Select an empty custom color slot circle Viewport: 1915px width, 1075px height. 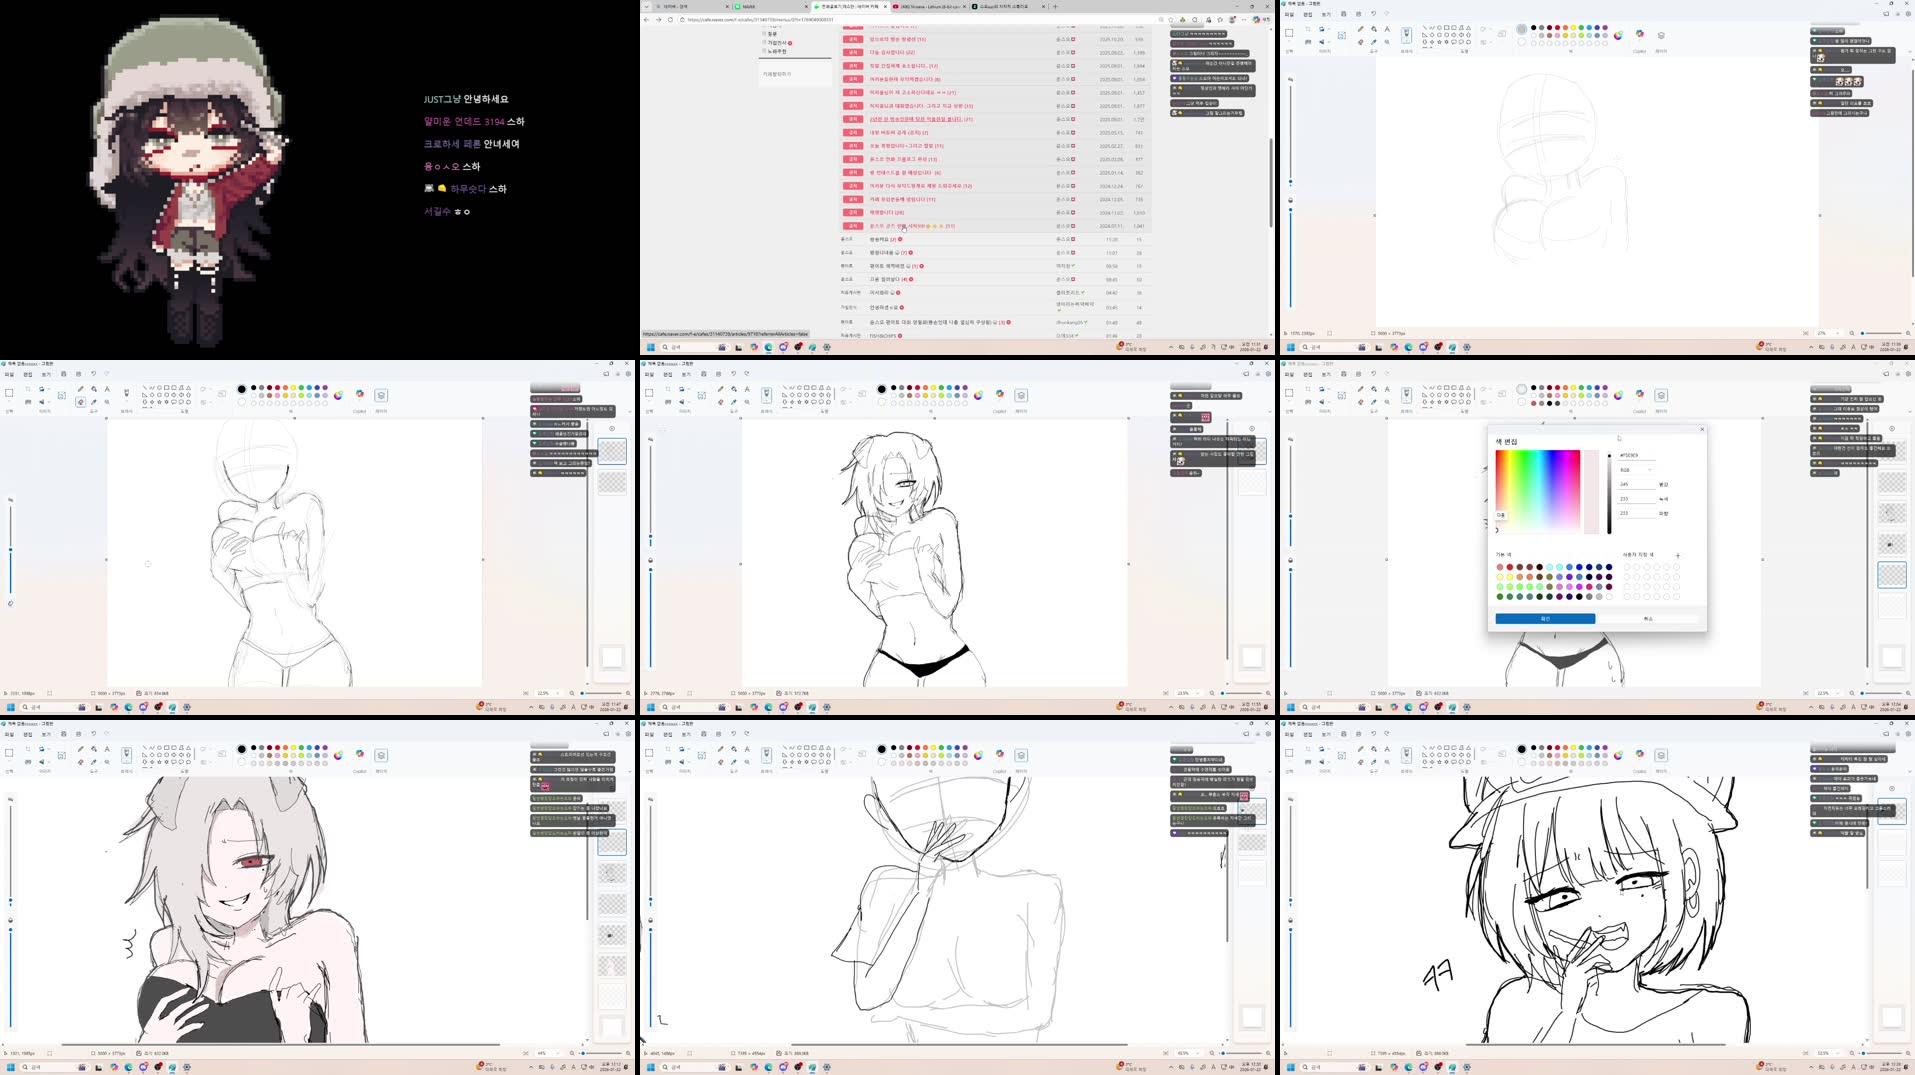(1627, 567)
